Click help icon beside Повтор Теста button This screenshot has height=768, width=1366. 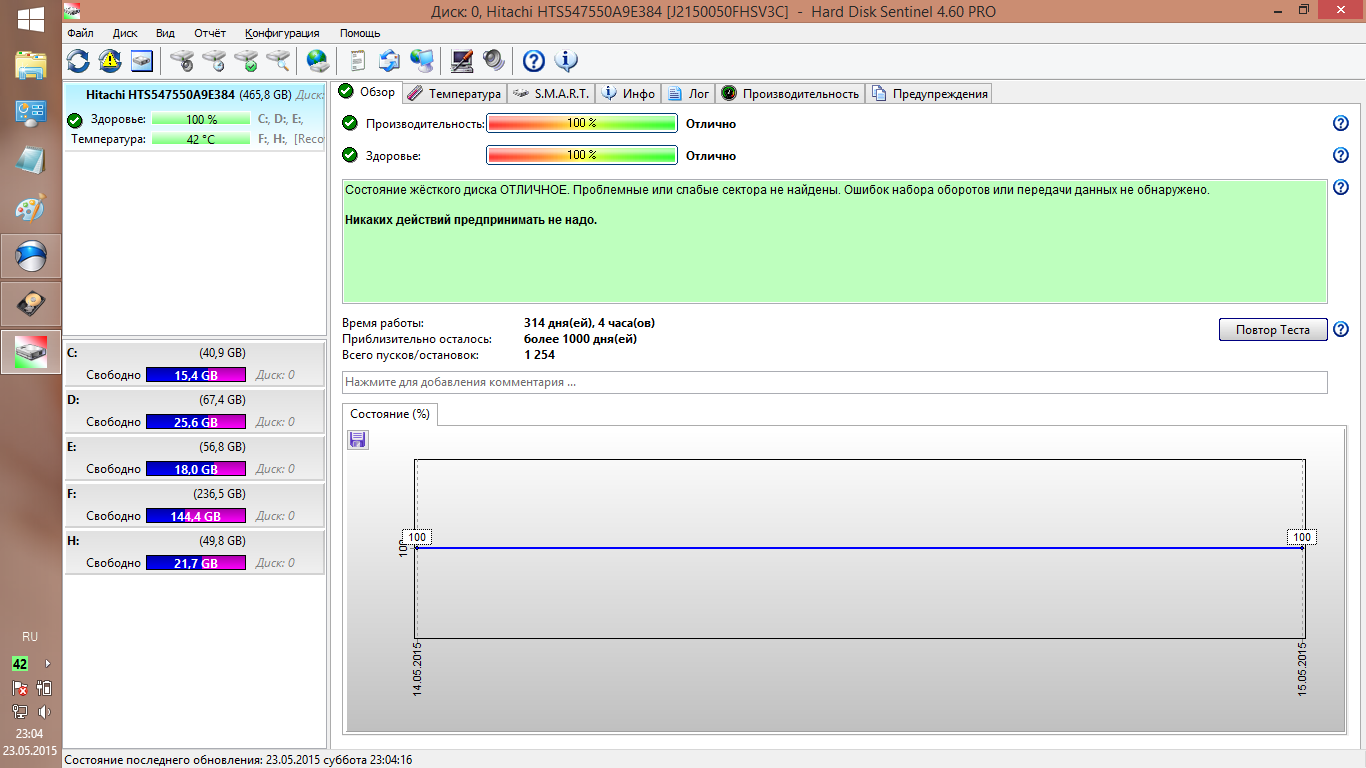pos(1341,329)
